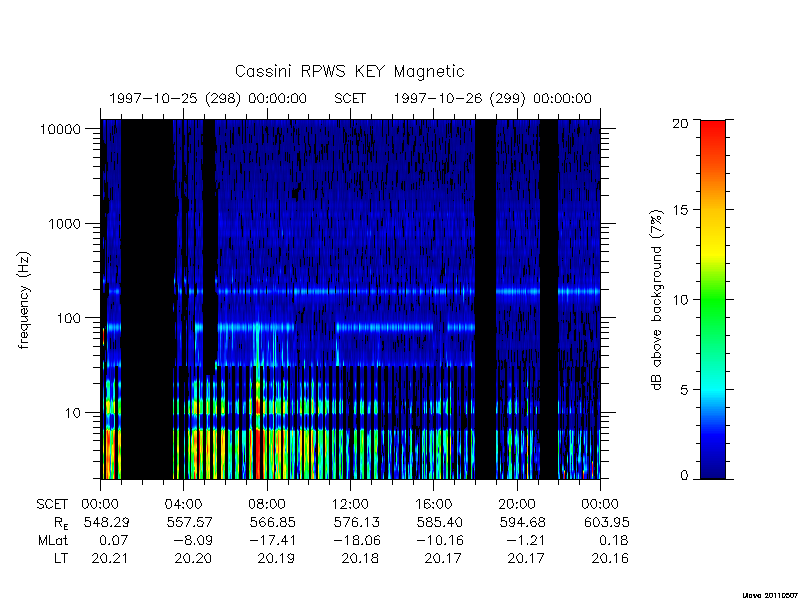Click the MLat value '-18.06'
800x600 pixels.
tap(356, 540)
